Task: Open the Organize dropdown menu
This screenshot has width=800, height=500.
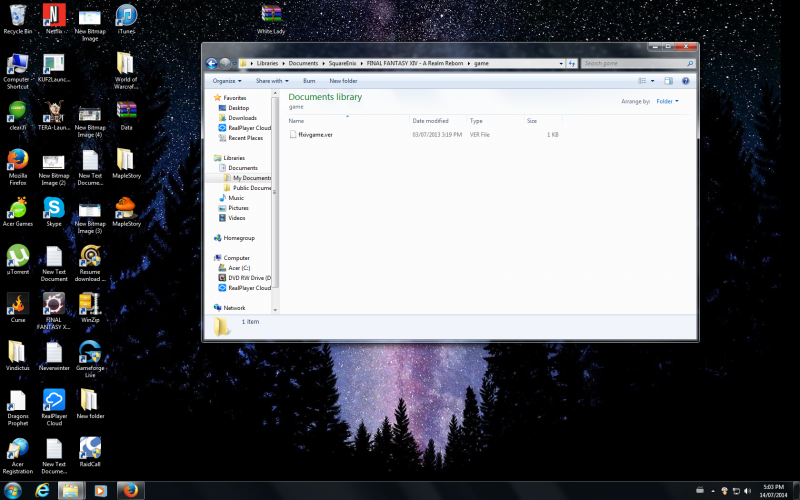Action: click(x=227, y=81)
